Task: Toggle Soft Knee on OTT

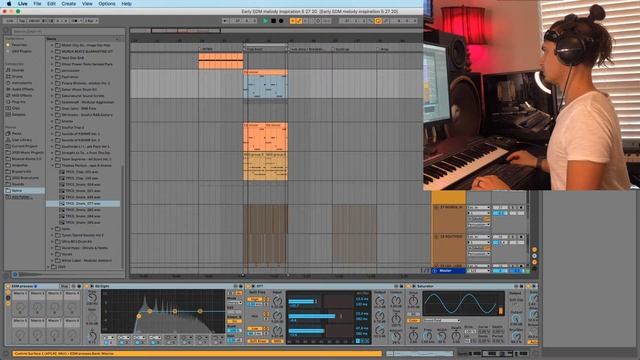Action: [258, 341]
